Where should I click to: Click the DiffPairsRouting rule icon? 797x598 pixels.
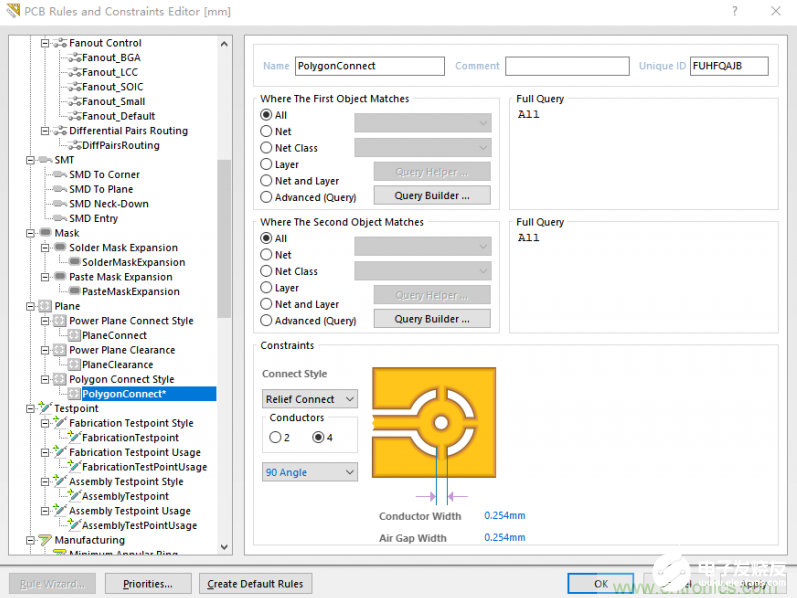pyautogui.click(x=75, y=145)
